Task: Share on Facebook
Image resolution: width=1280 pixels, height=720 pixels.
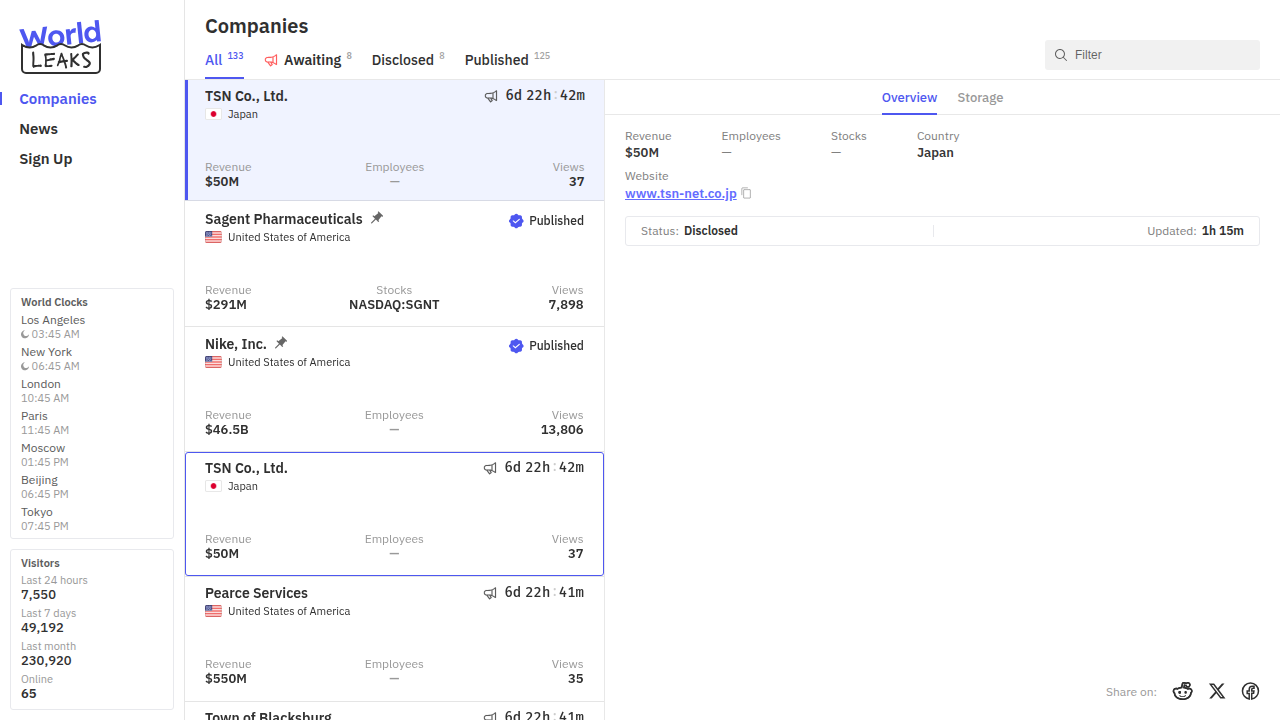Action: click(x=1250, y=691)
